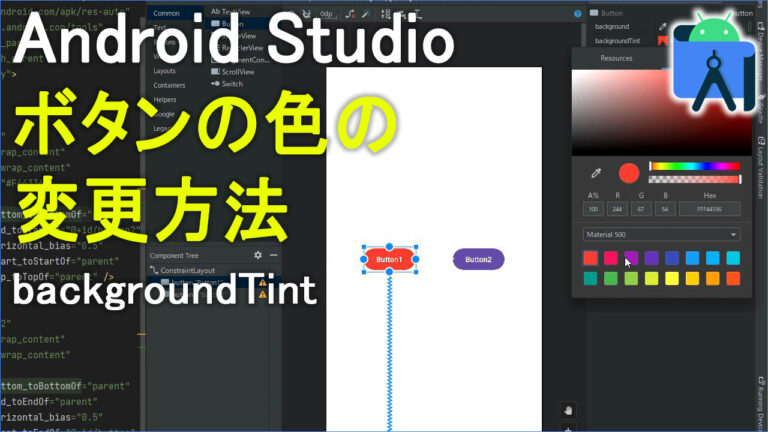Pick the amber Material swatch
This screenshot has width=768, height=432.
pos(693,279)
